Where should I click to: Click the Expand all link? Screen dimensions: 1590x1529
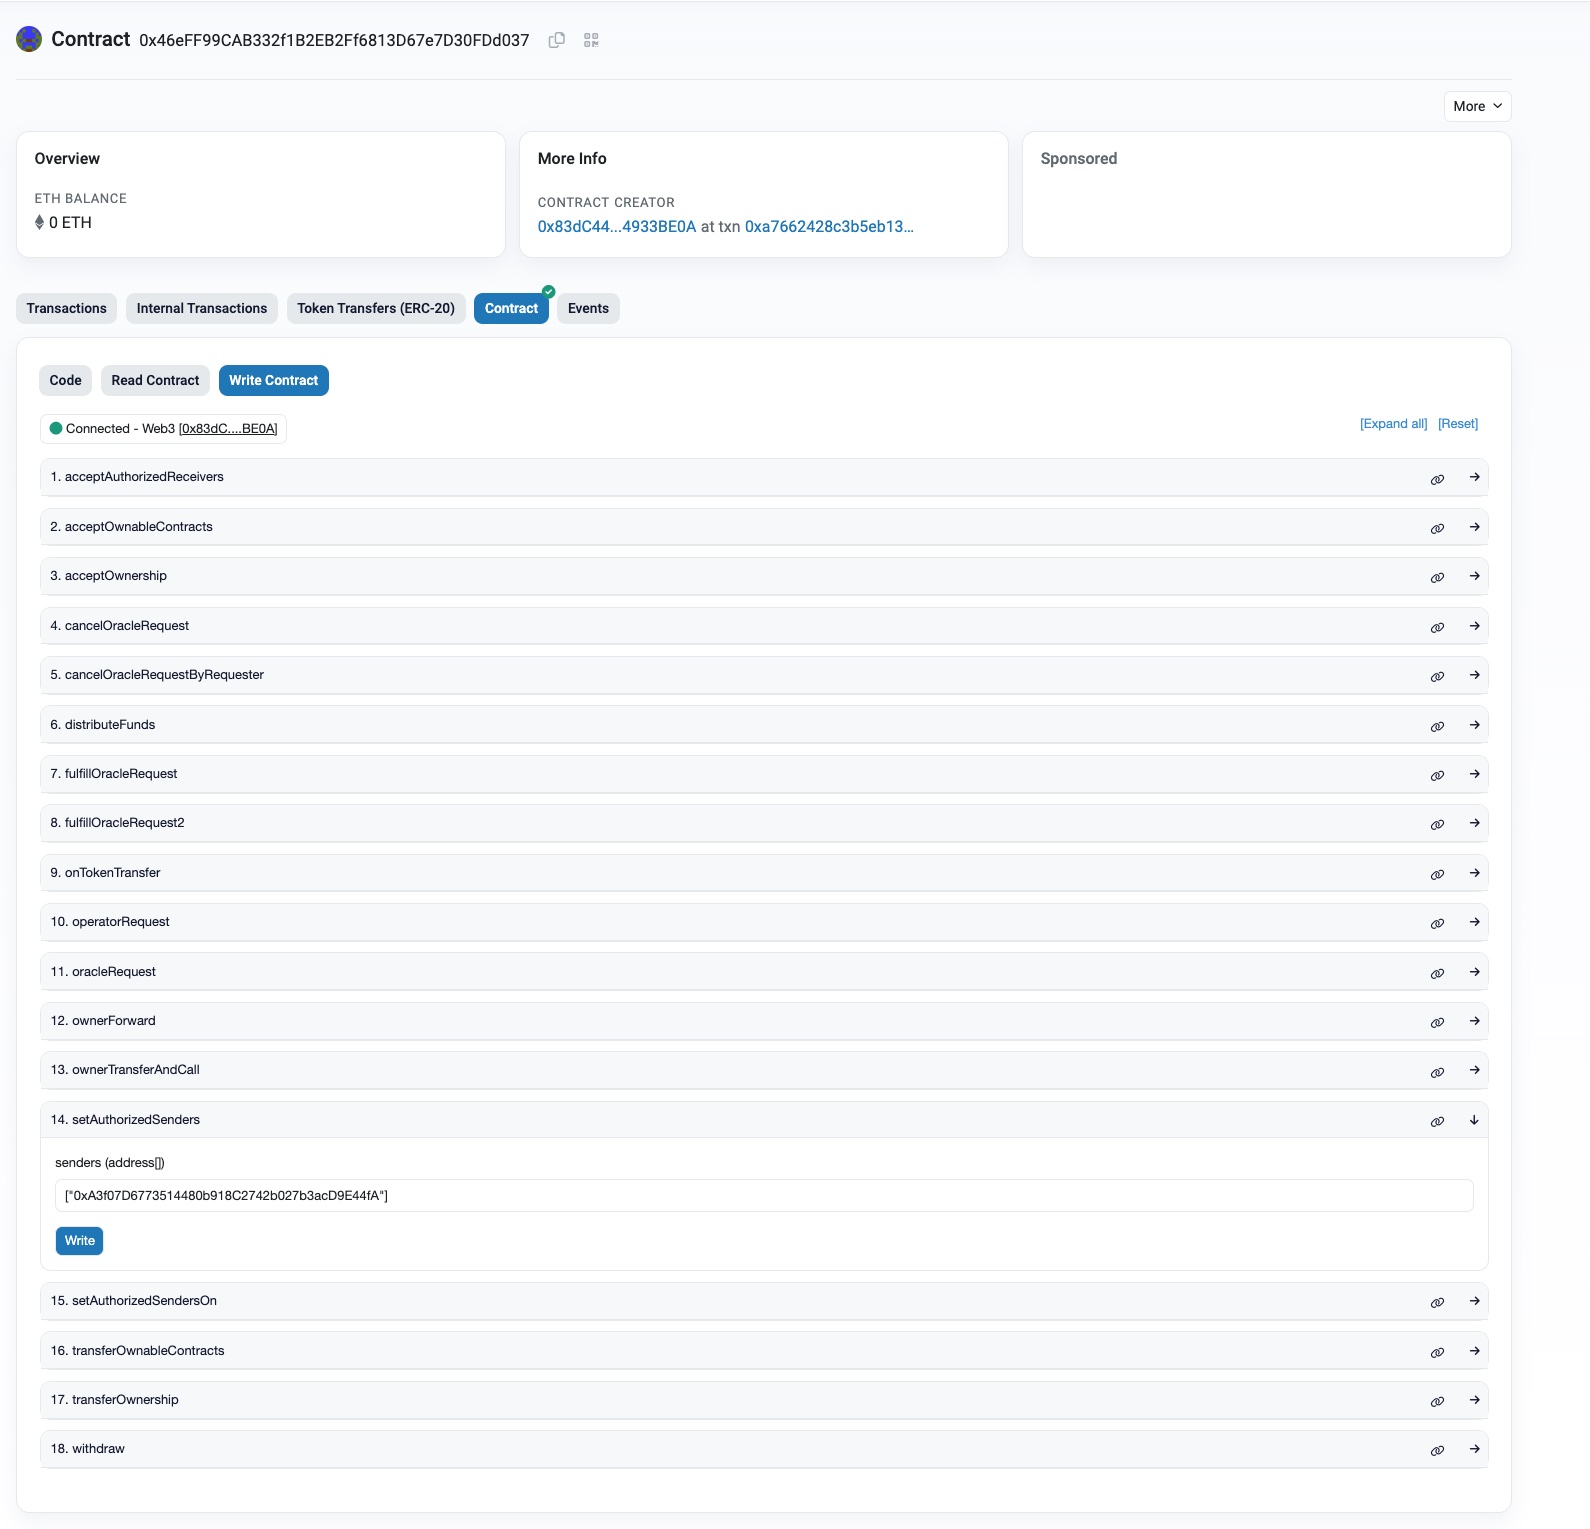(x=1393, y=424)
